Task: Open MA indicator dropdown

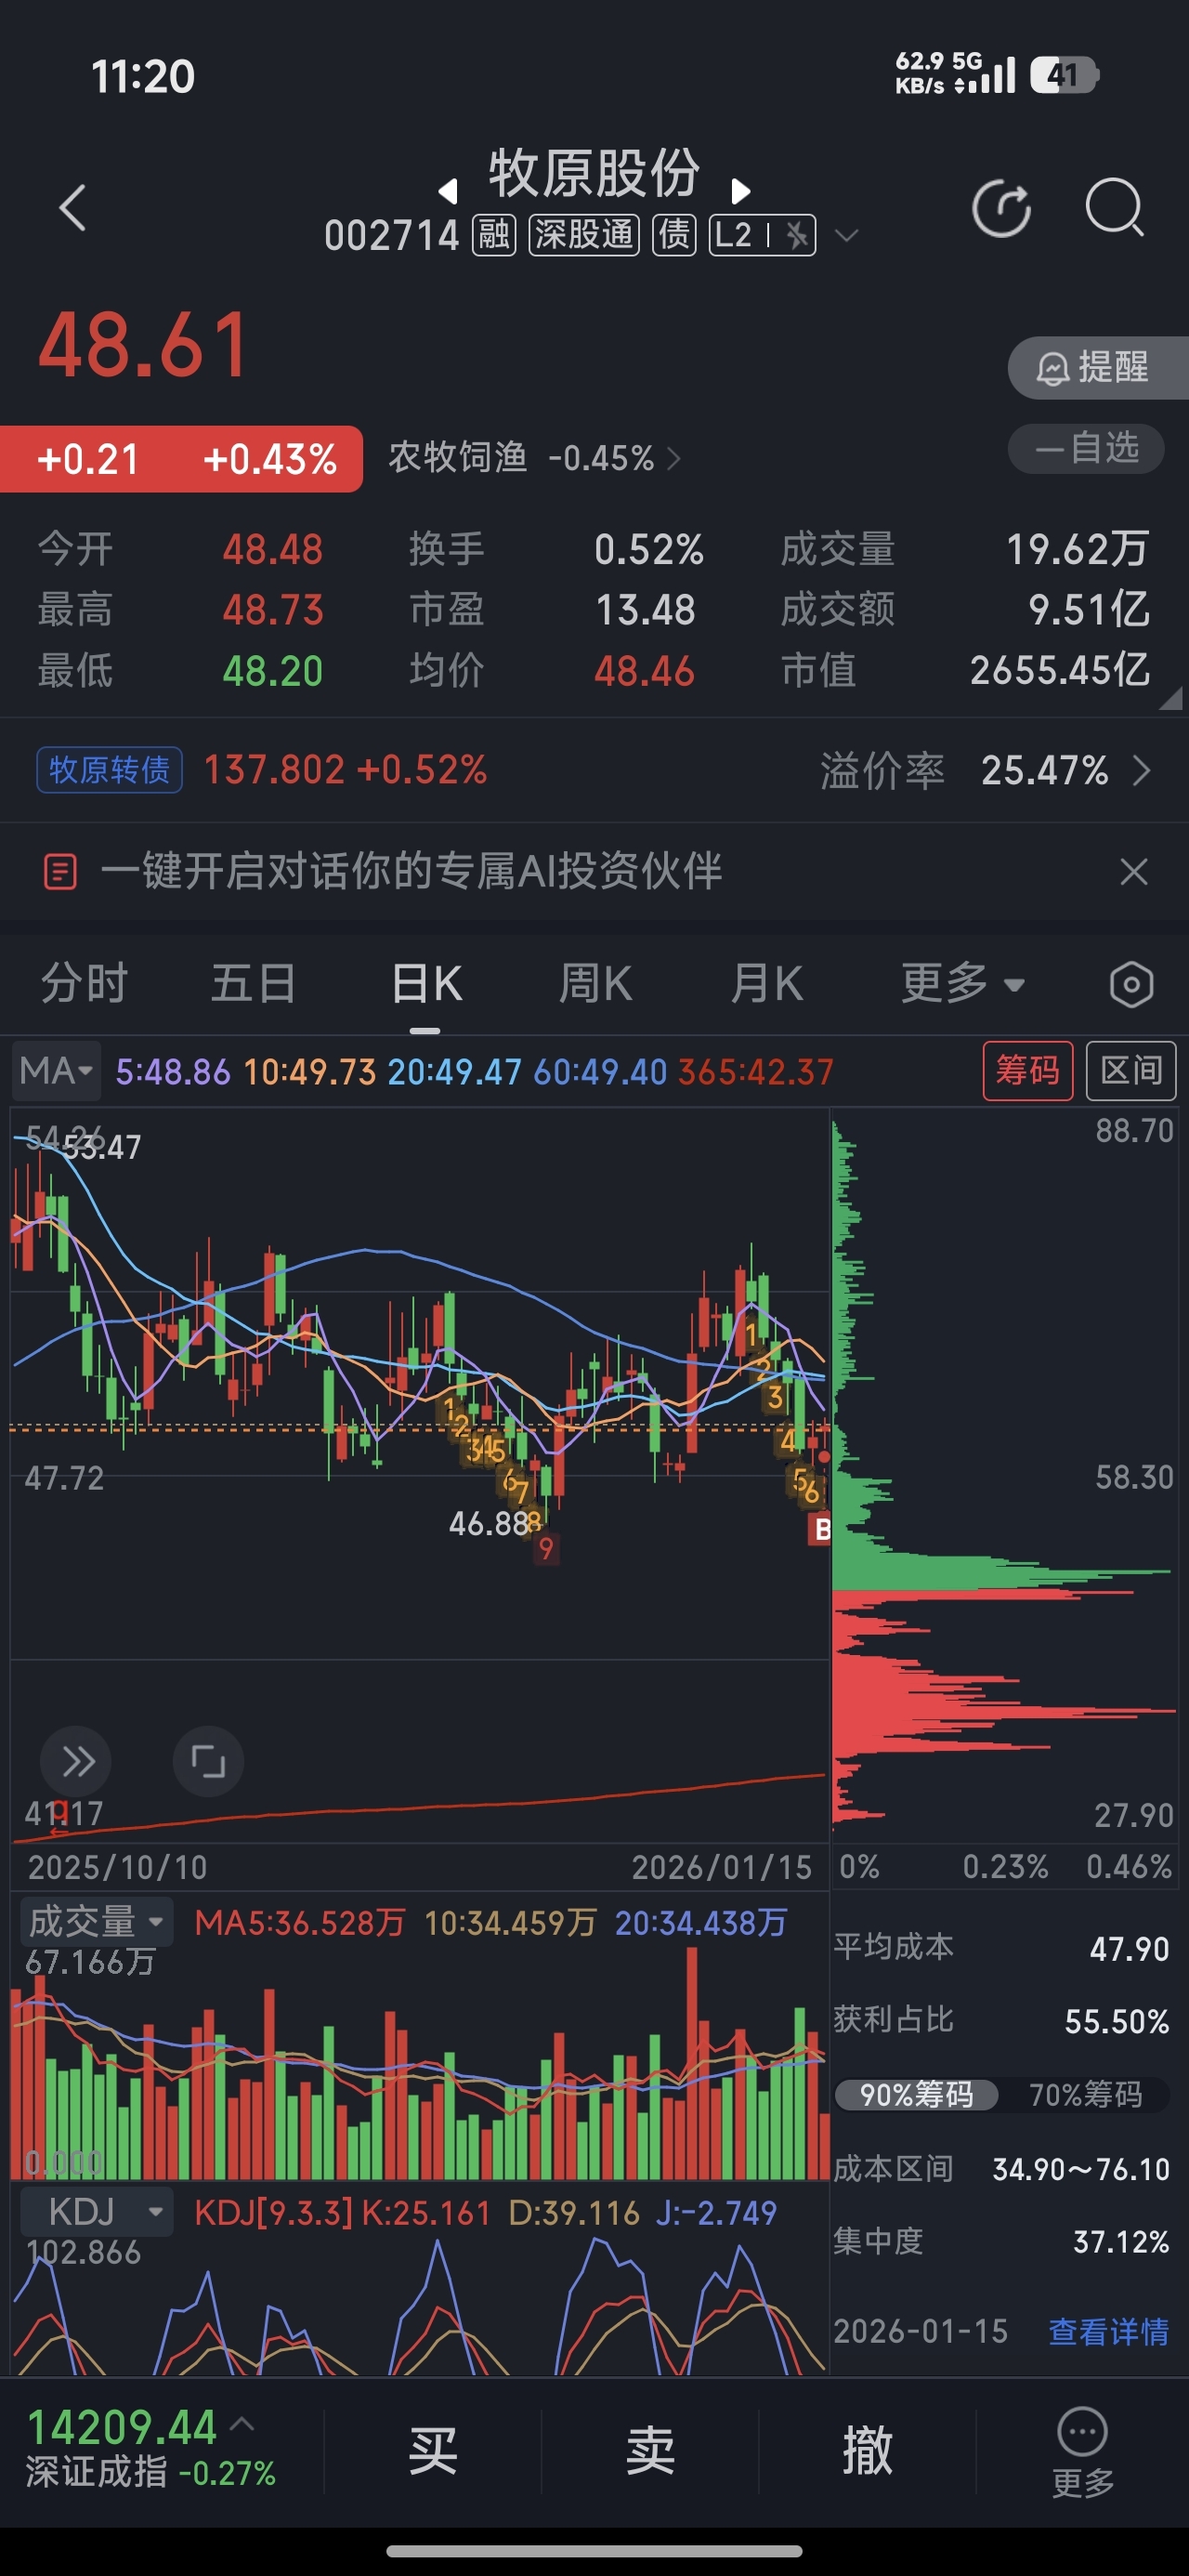Action: pos(57,1071)
